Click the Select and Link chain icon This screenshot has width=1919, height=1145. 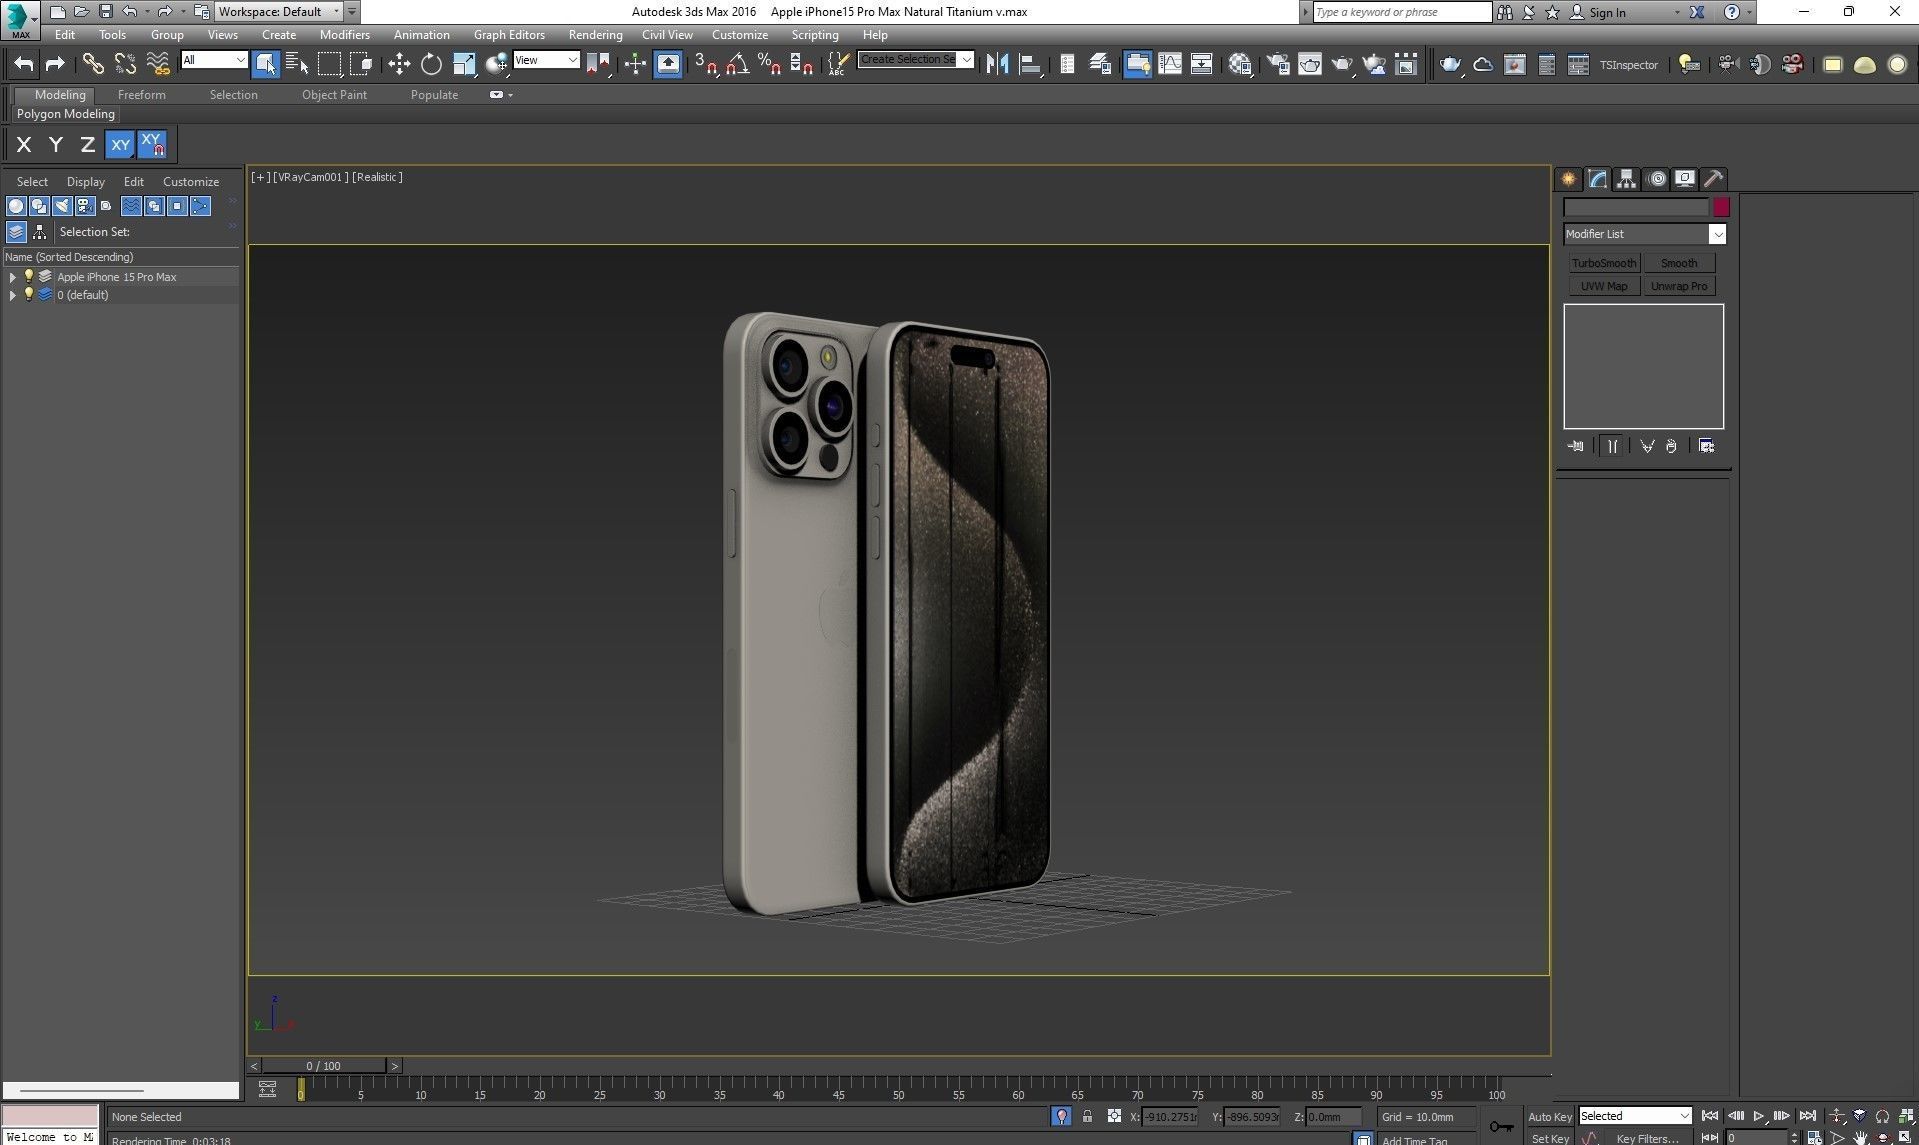click(92, 64)
